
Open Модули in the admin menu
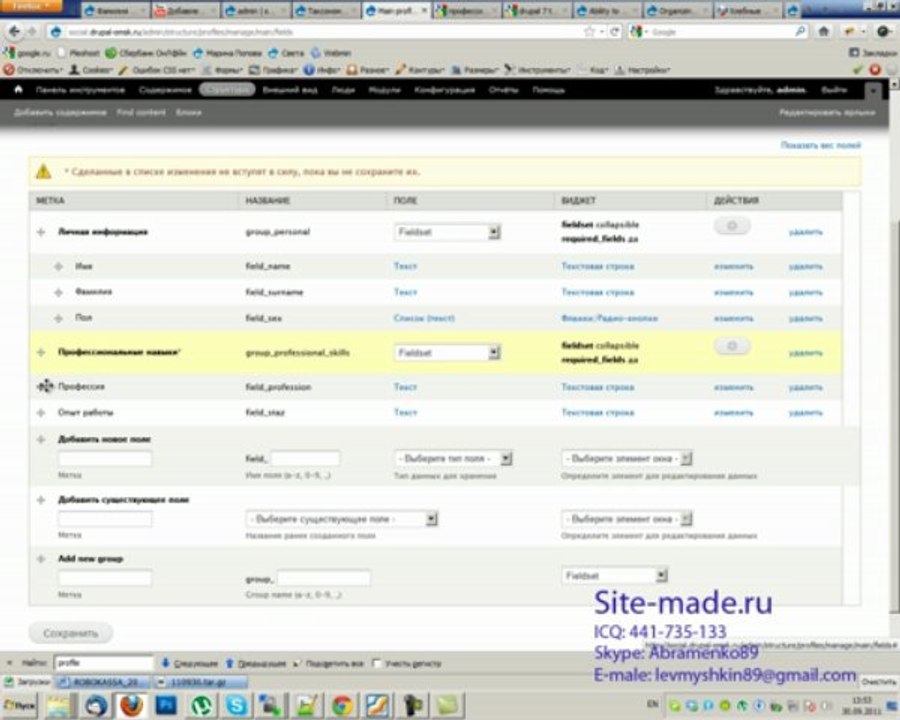385,90
